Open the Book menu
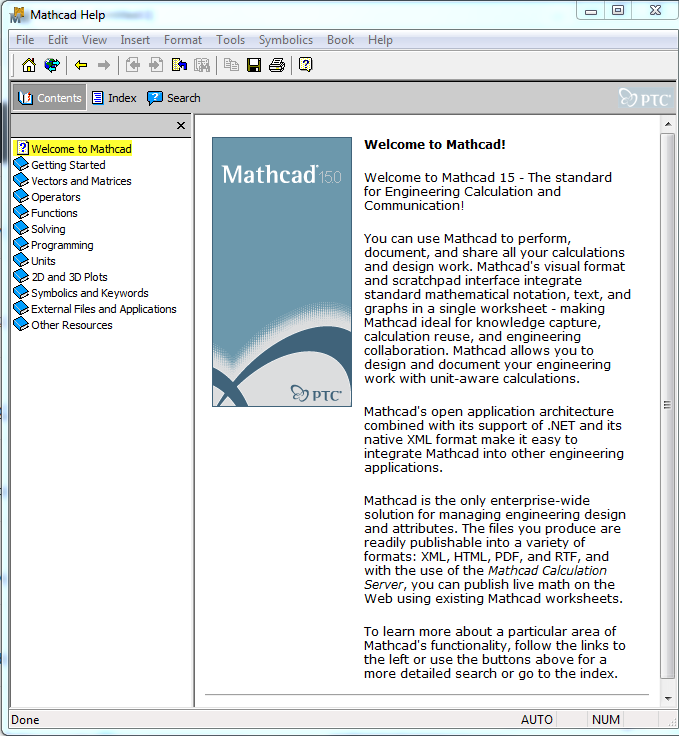 (x=340, y=40)
